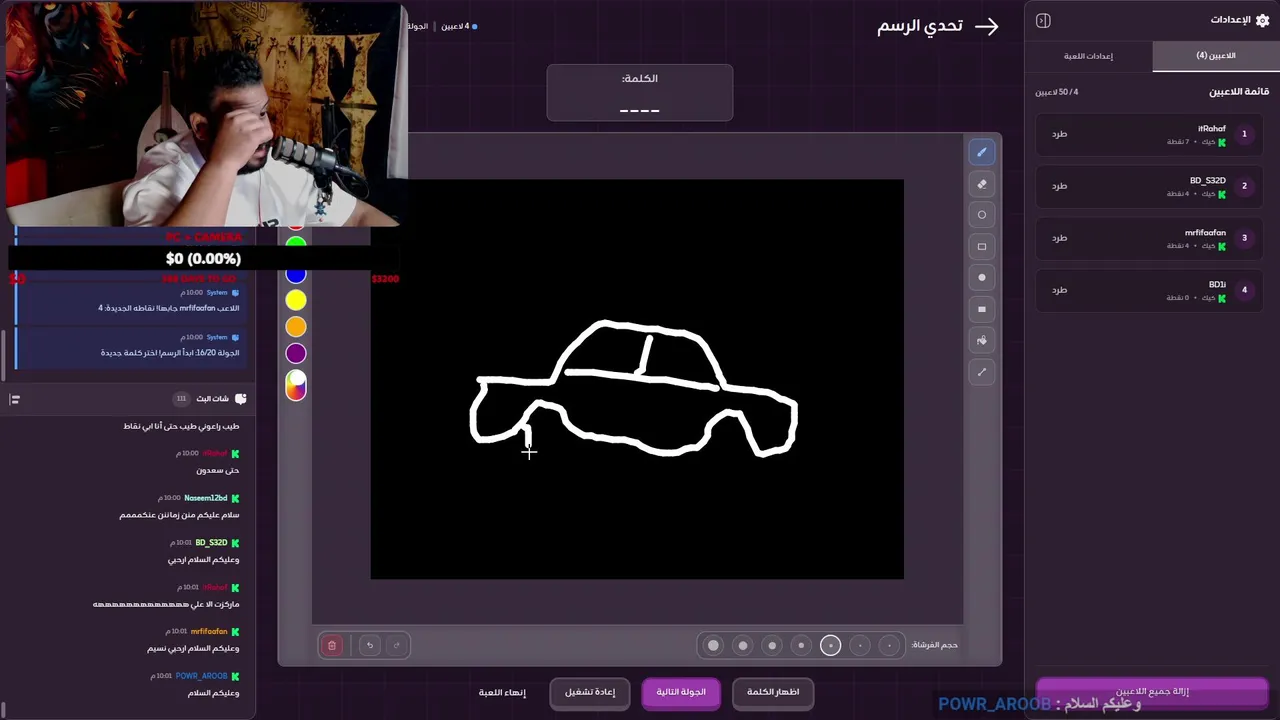Click on the black drawing canvas
This screenshot has height=720, width=1280.
637,379
